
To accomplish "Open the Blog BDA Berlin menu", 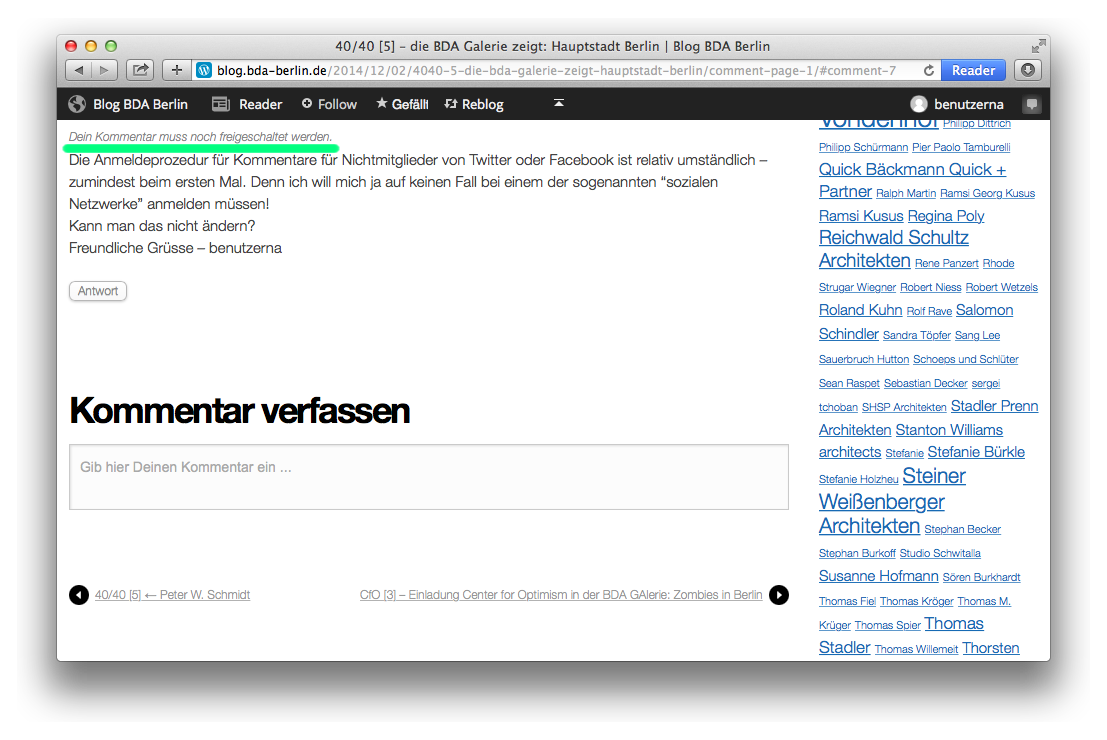I will pyautogui.click(x=128, y=104).
